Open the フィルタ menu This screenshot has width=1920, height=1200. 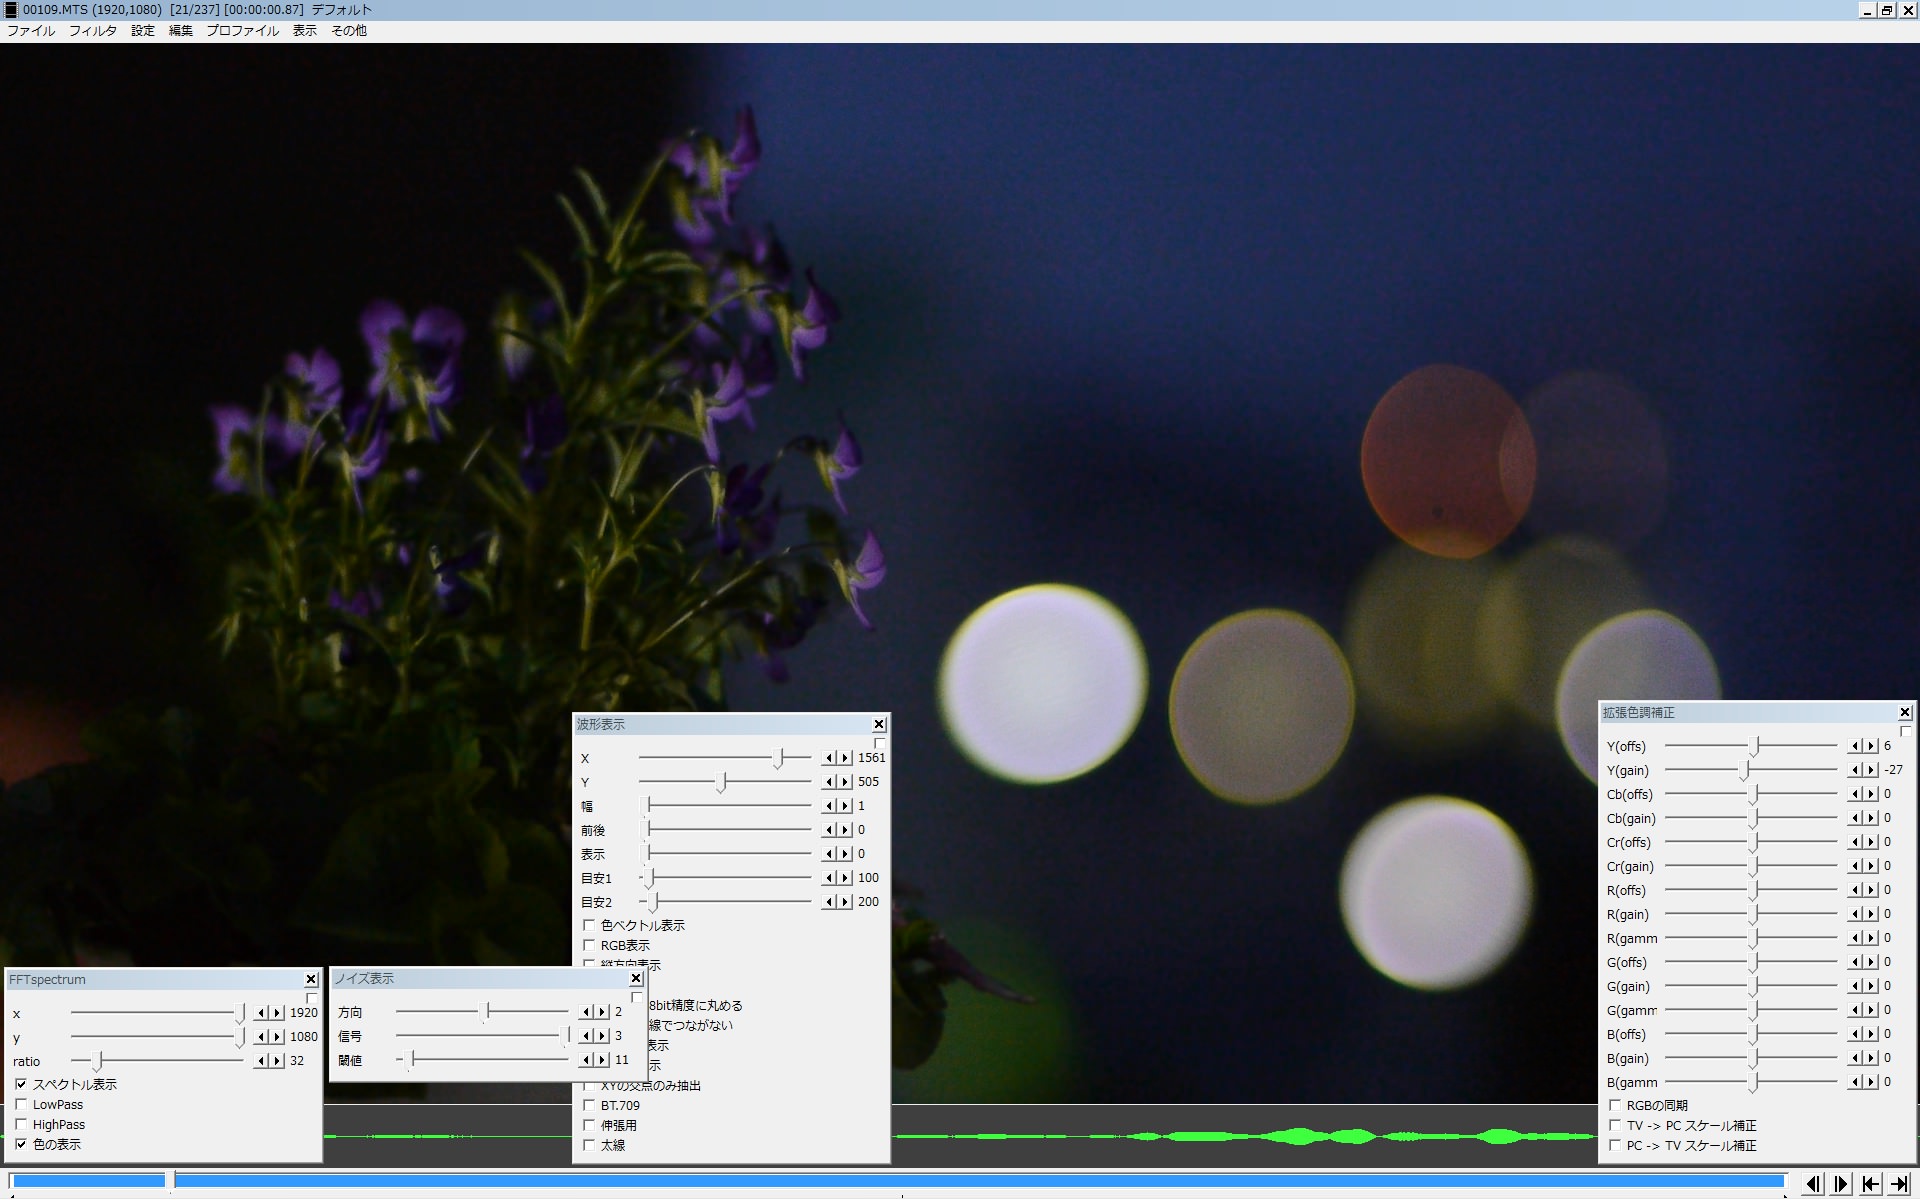[92, 31]
